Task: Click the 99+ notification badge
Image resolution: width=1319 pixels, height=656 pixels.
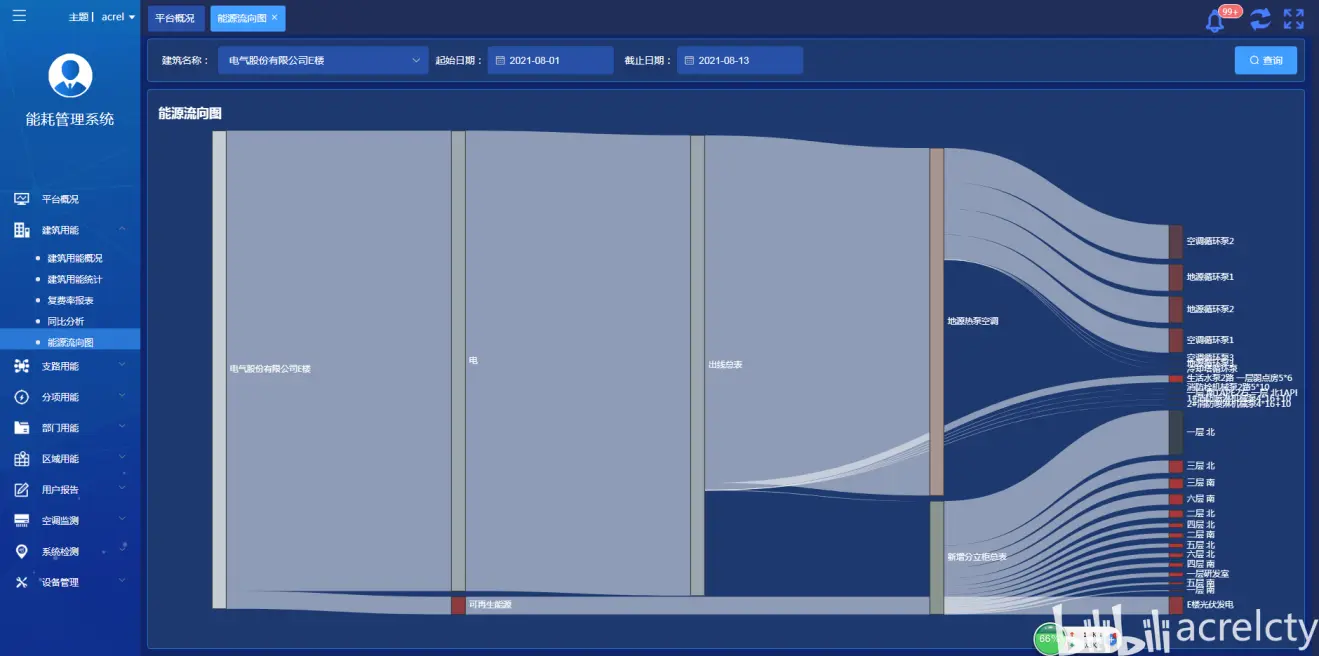Action: click(1230, 11)
